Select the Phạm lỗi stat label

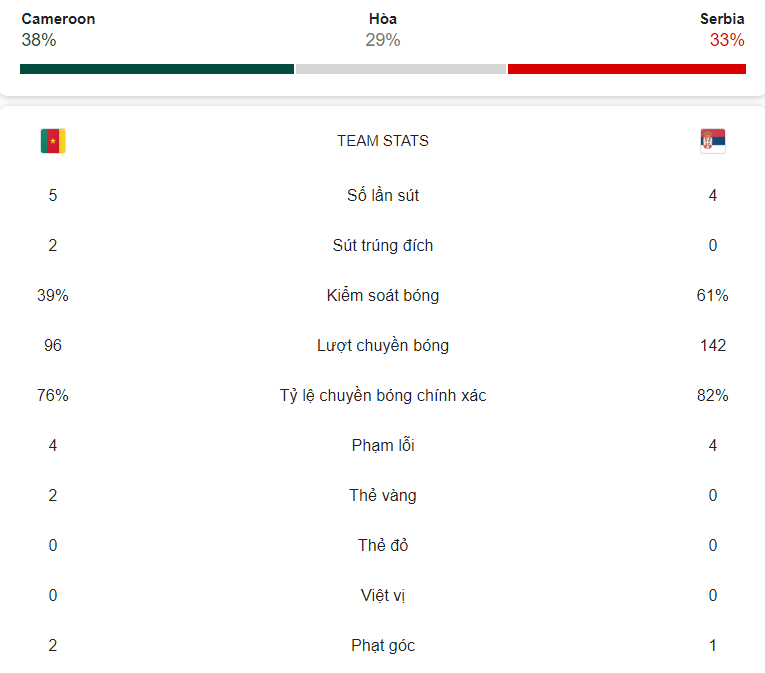pos(382,445)
